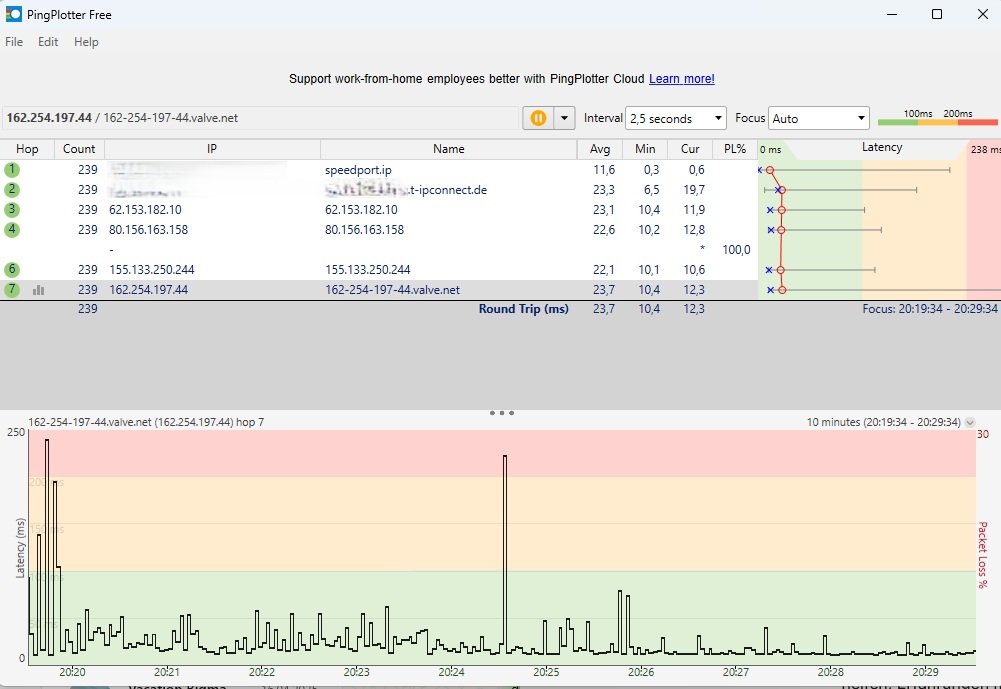Pause tracing with the orange pause button
This screenshot has height=689, width=1001.
pos(538,118)
